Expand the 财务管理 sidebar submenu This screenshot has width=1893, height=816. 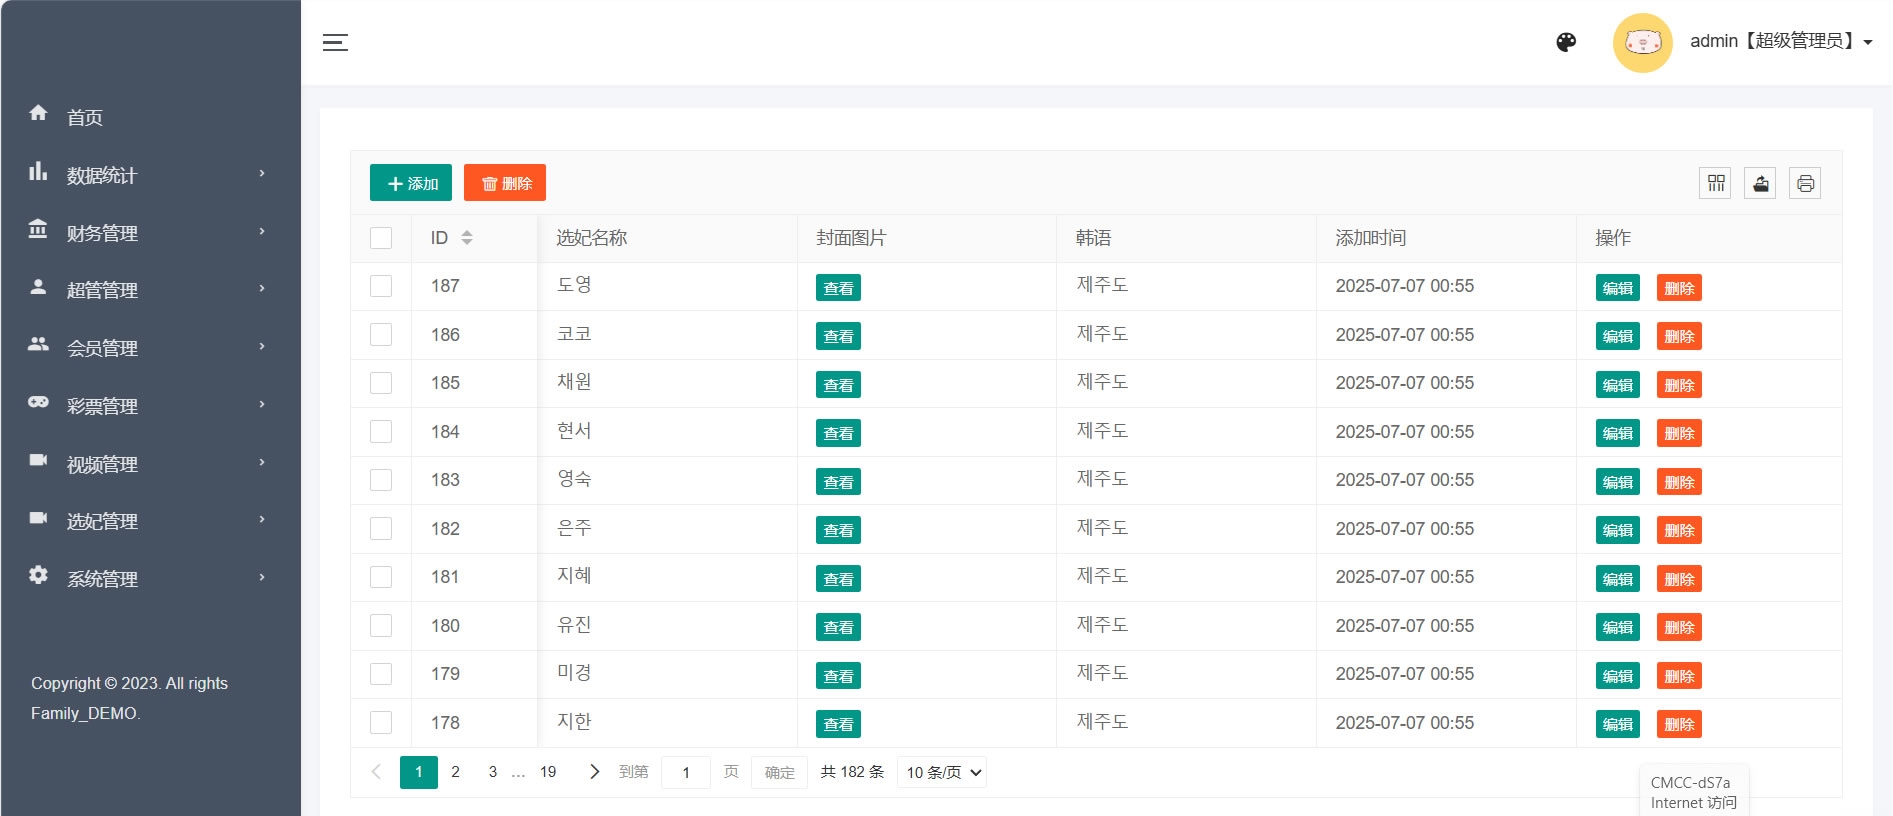148,233
